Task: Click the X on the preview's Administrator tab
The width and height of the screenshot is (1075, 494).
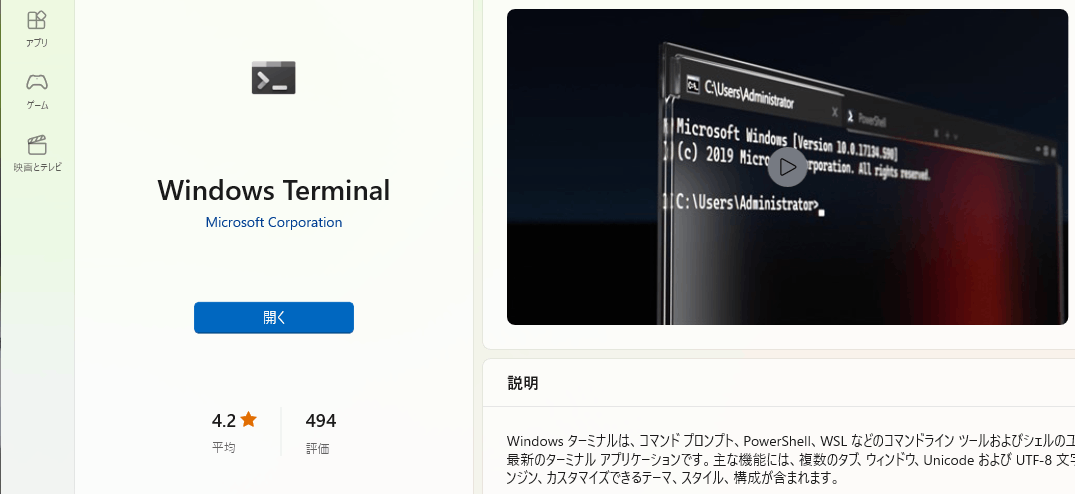Action: [834, 112]
